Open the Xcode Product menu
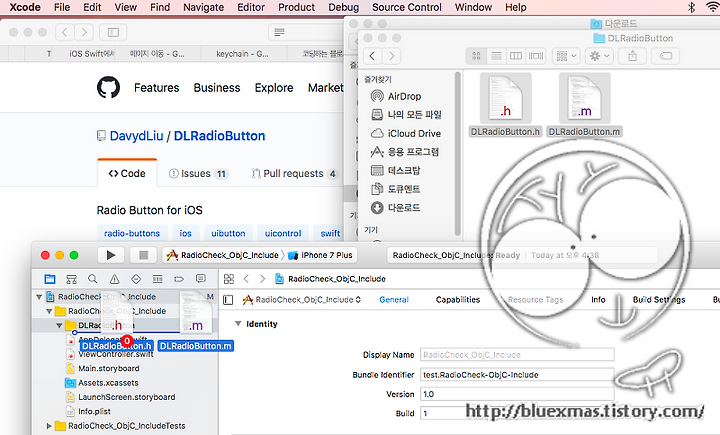This screenshot has height=435, width=720. [297, 7]
